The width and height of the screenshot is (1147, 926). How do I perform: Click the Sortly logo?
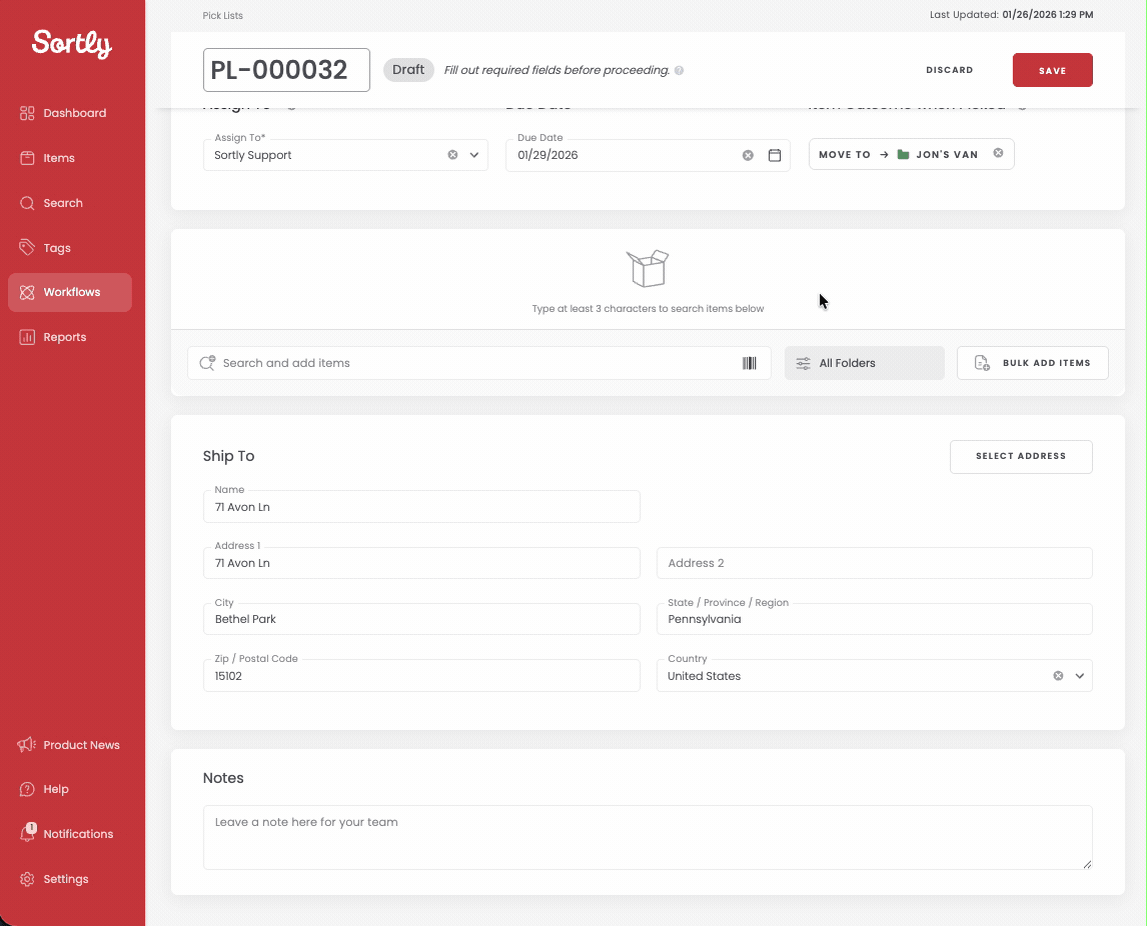click(x=72, y=44)
